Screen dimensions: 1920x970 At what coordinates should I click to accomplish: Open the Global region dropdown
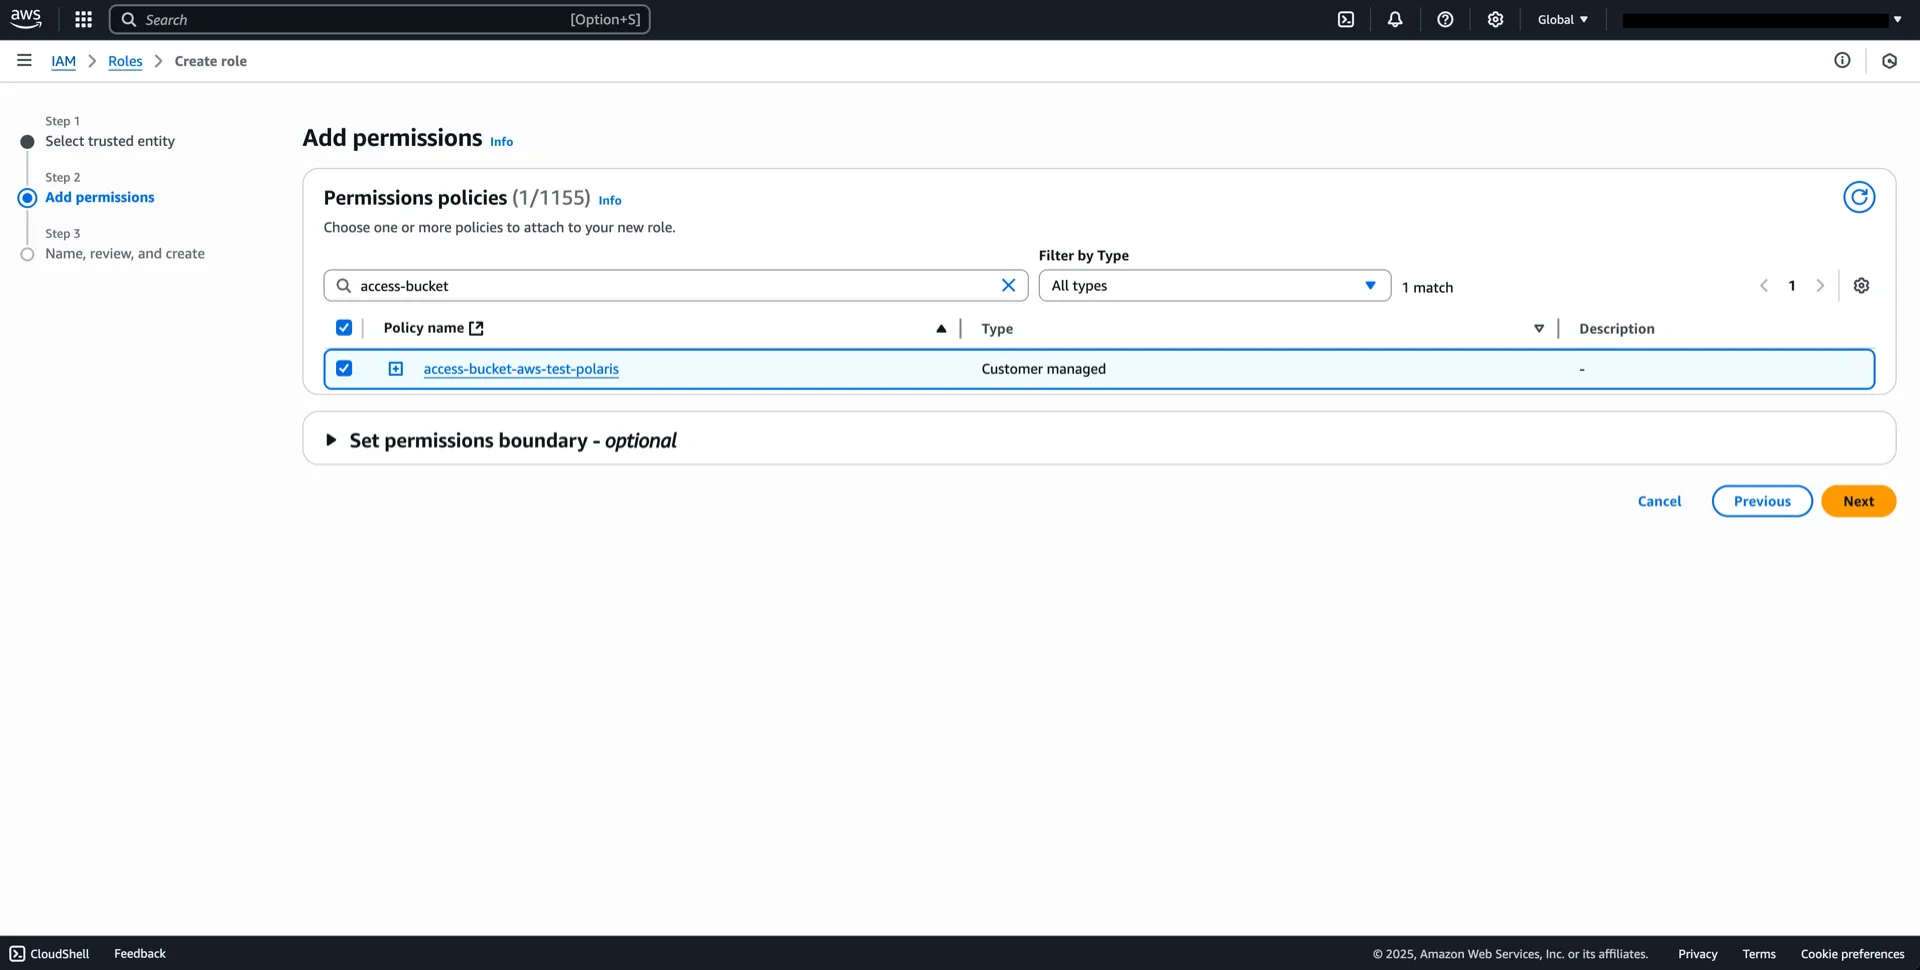pyautogui.click(x=1563, y=19)
